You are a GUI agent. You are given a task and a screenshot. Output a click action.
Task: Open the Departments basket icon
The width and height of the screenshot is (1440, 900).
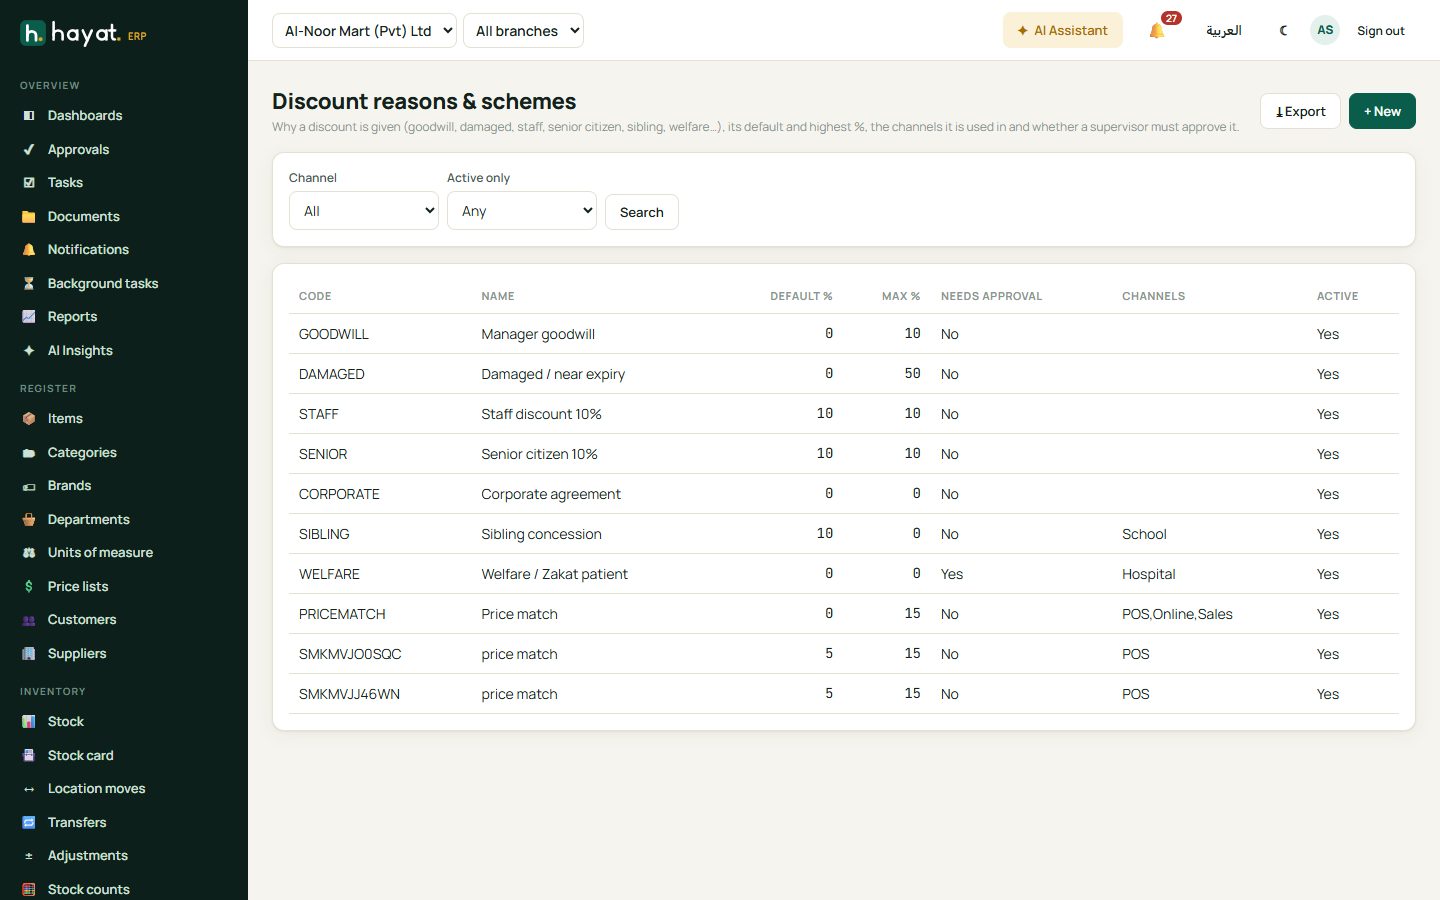[x=29, y=520]
